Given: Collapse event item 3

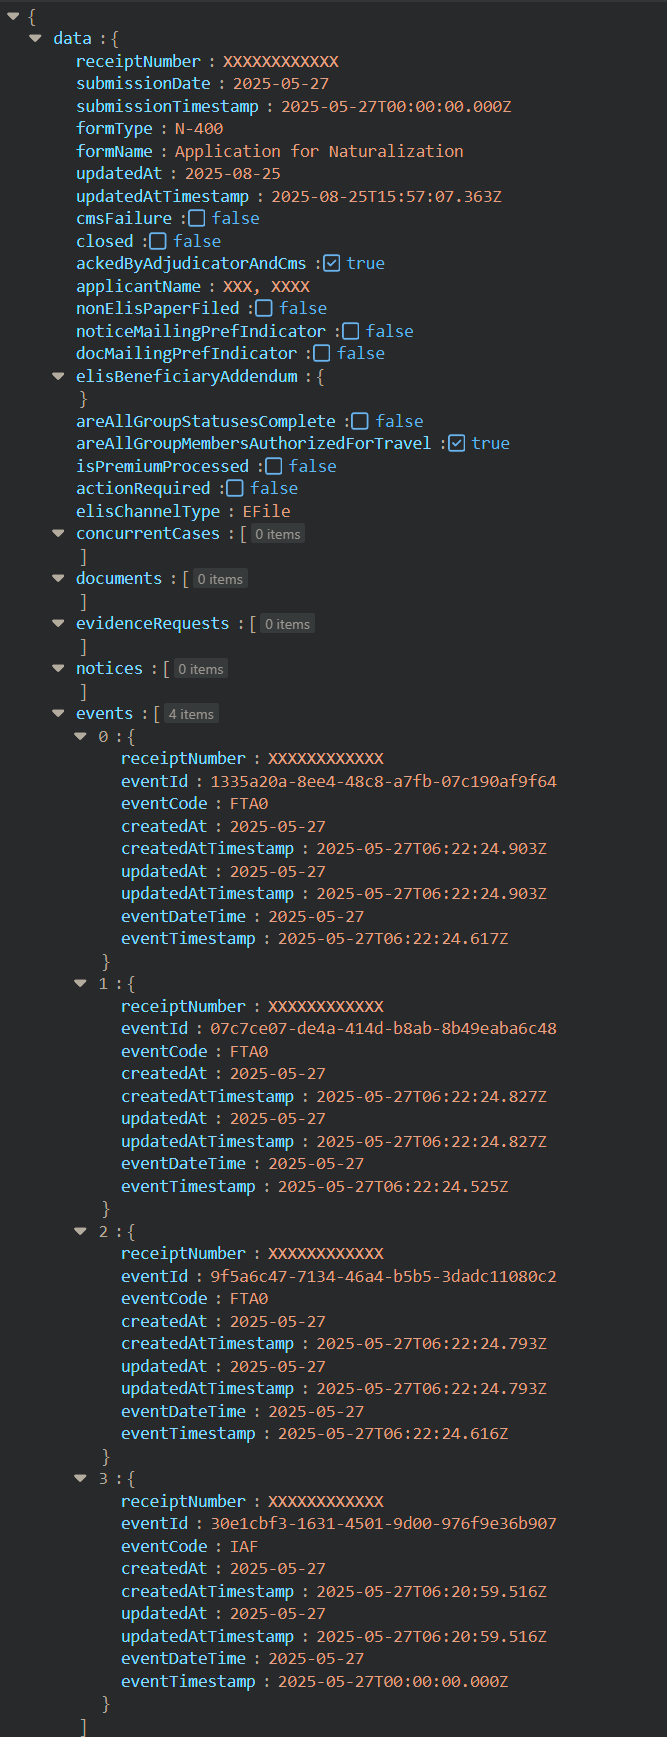Looking at the screenshot, I should 81,1478.
